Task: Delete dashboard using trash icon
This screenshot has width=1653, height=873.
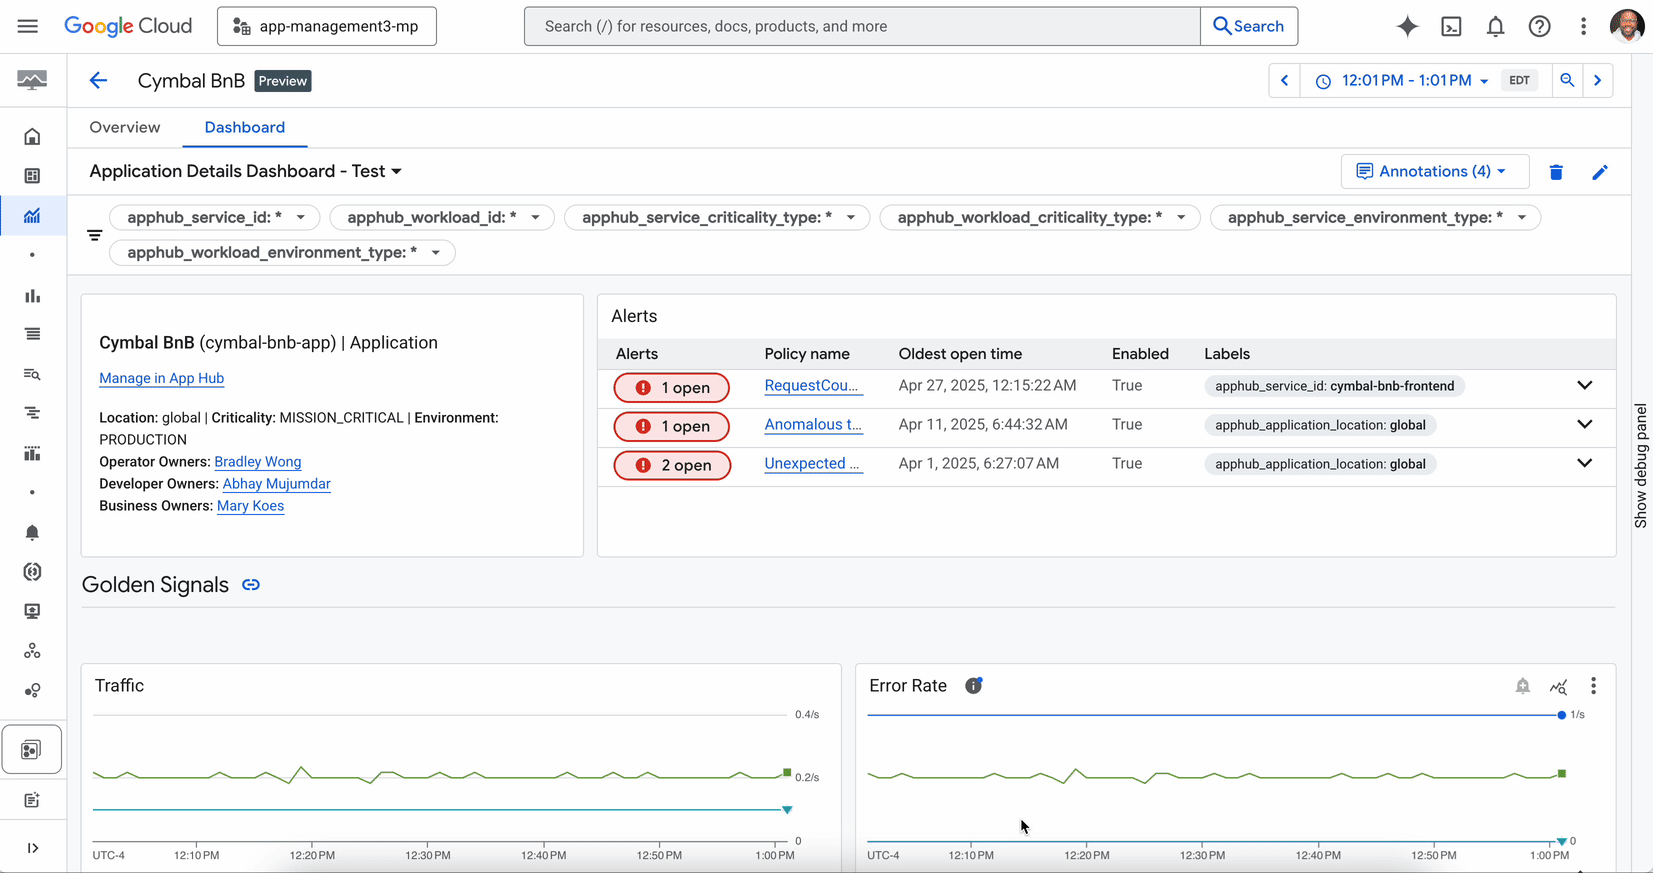Action: click(1556, 172)
